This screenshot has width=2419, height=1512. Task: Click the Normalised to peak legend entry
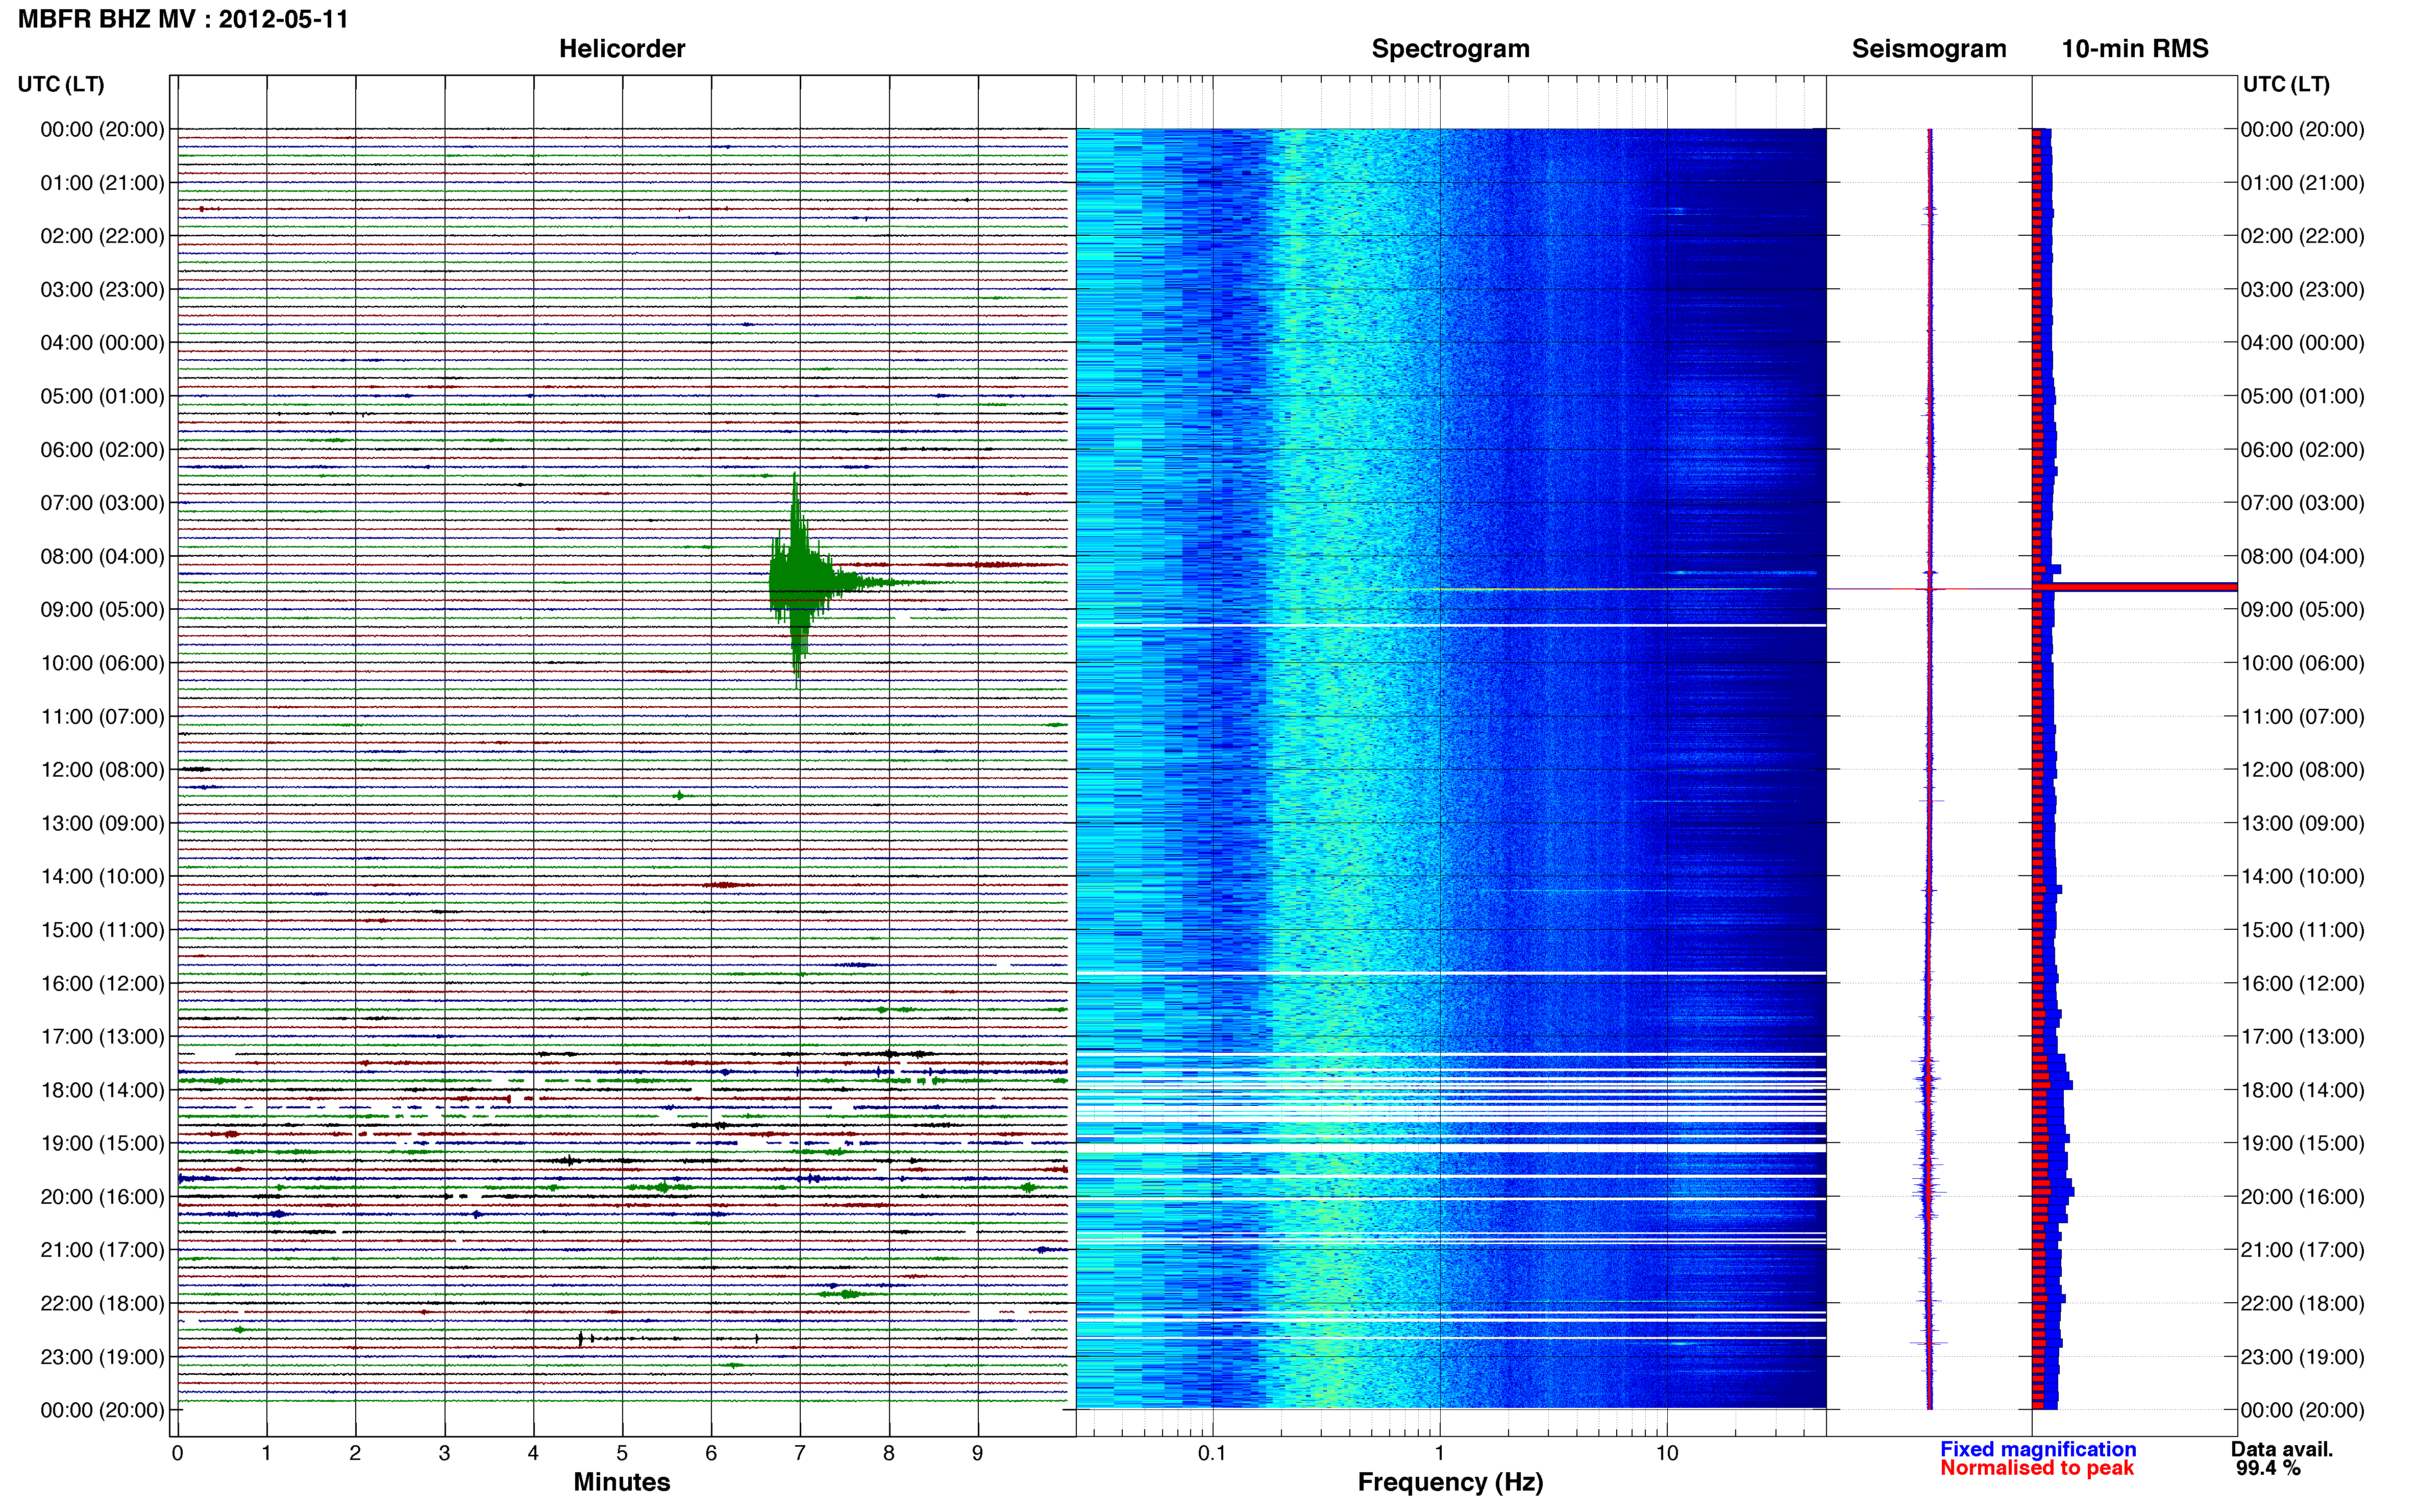click(x=2037, y=1468)
